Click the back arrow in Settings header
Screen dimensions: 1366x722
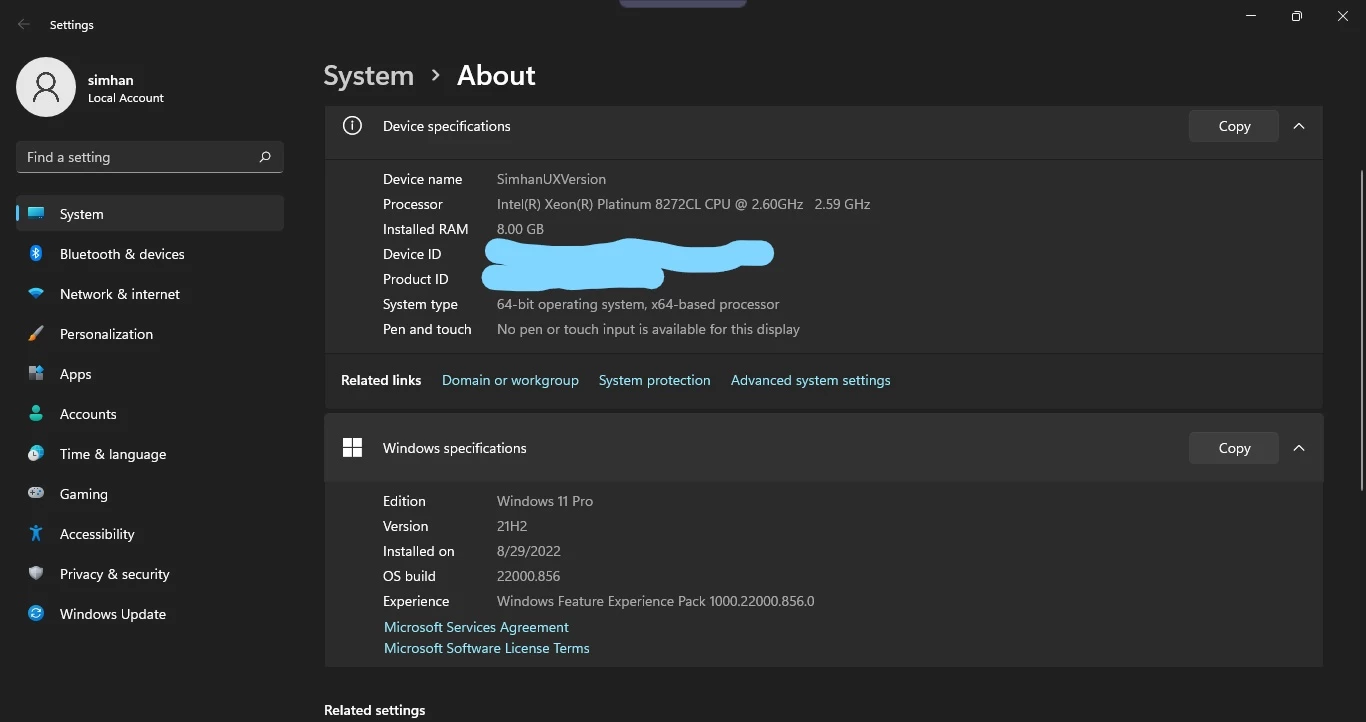click(24, 25)
